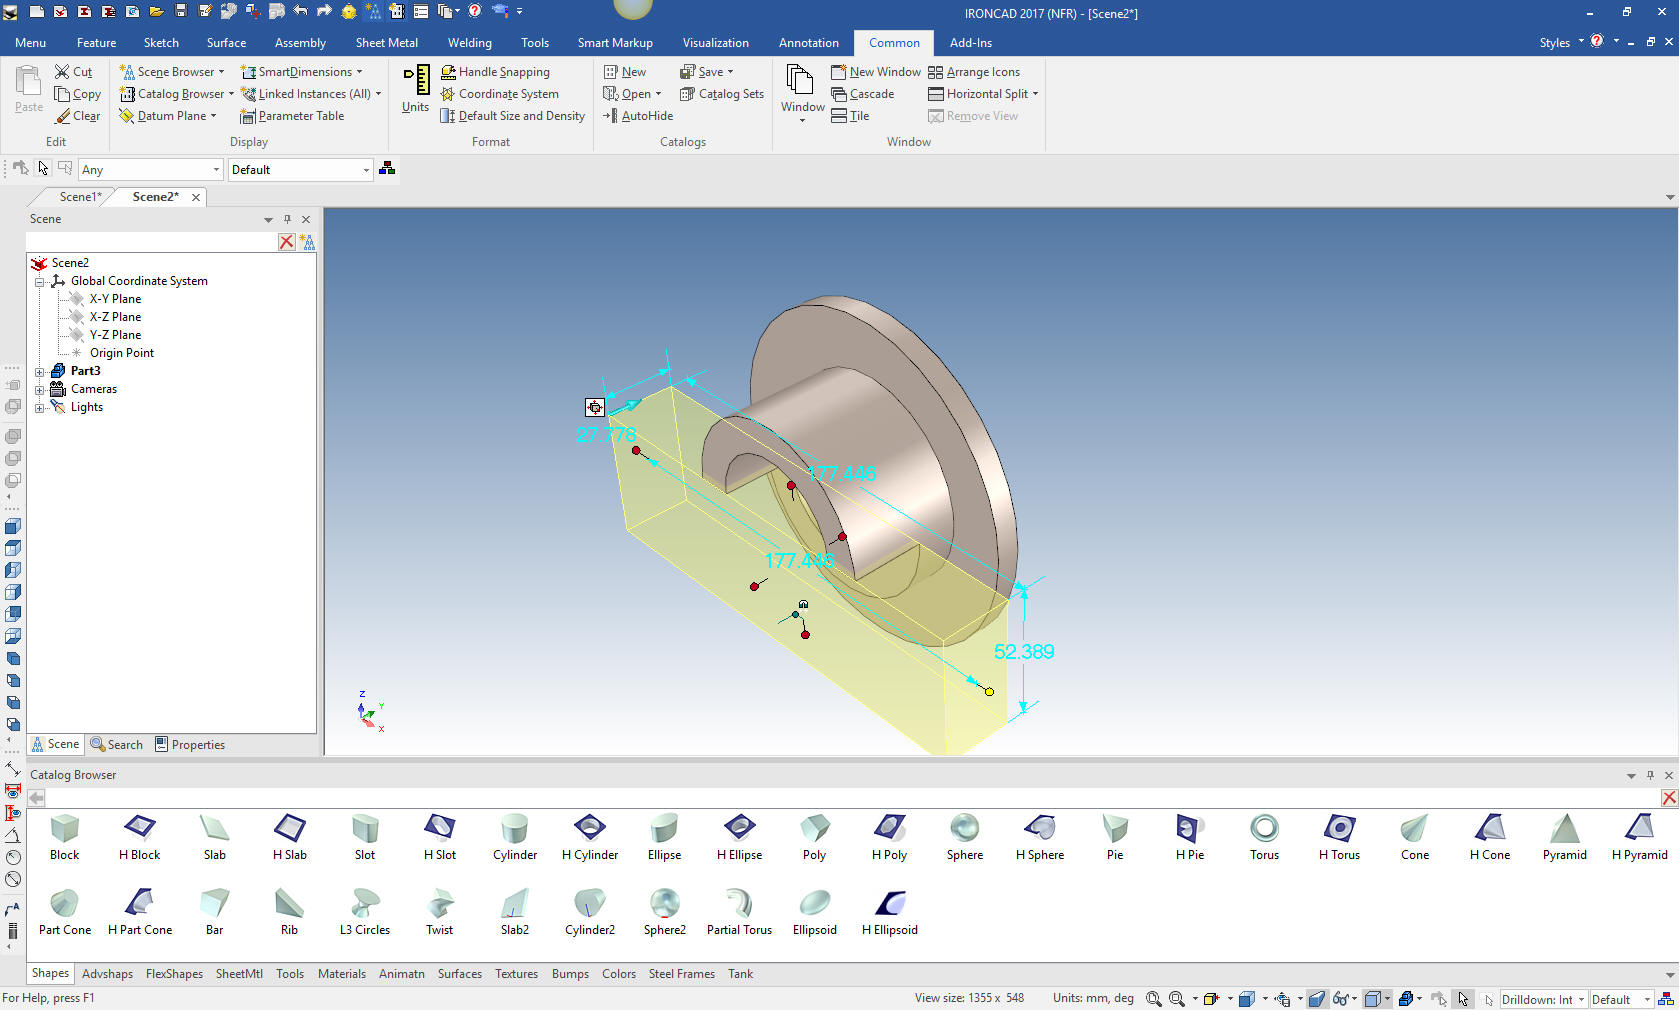Image resolution: width=1679 pixels, height=1010 pixels.
Task: Open the Materials catalog tab
Action: 341,974
